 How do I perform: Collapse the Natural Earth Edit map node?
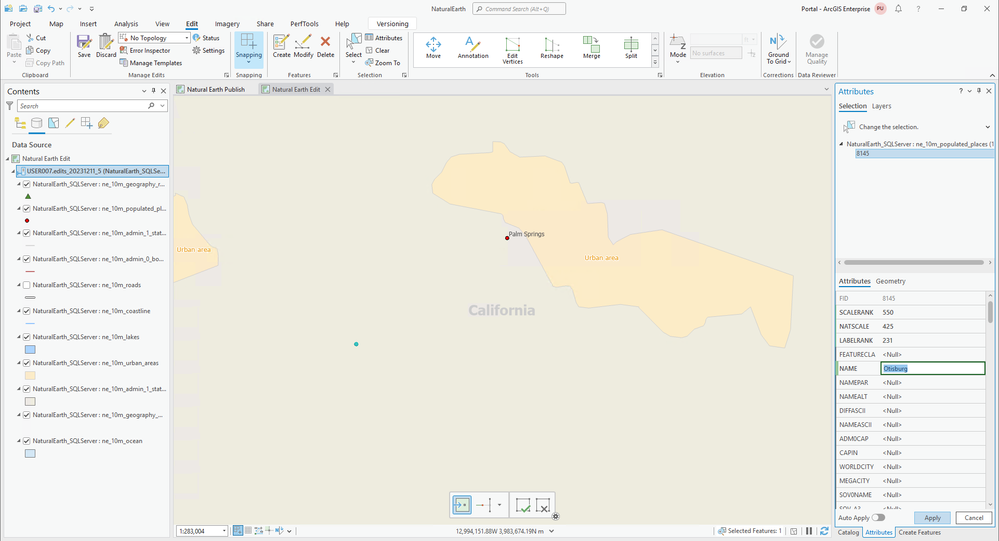pos(8,159)
